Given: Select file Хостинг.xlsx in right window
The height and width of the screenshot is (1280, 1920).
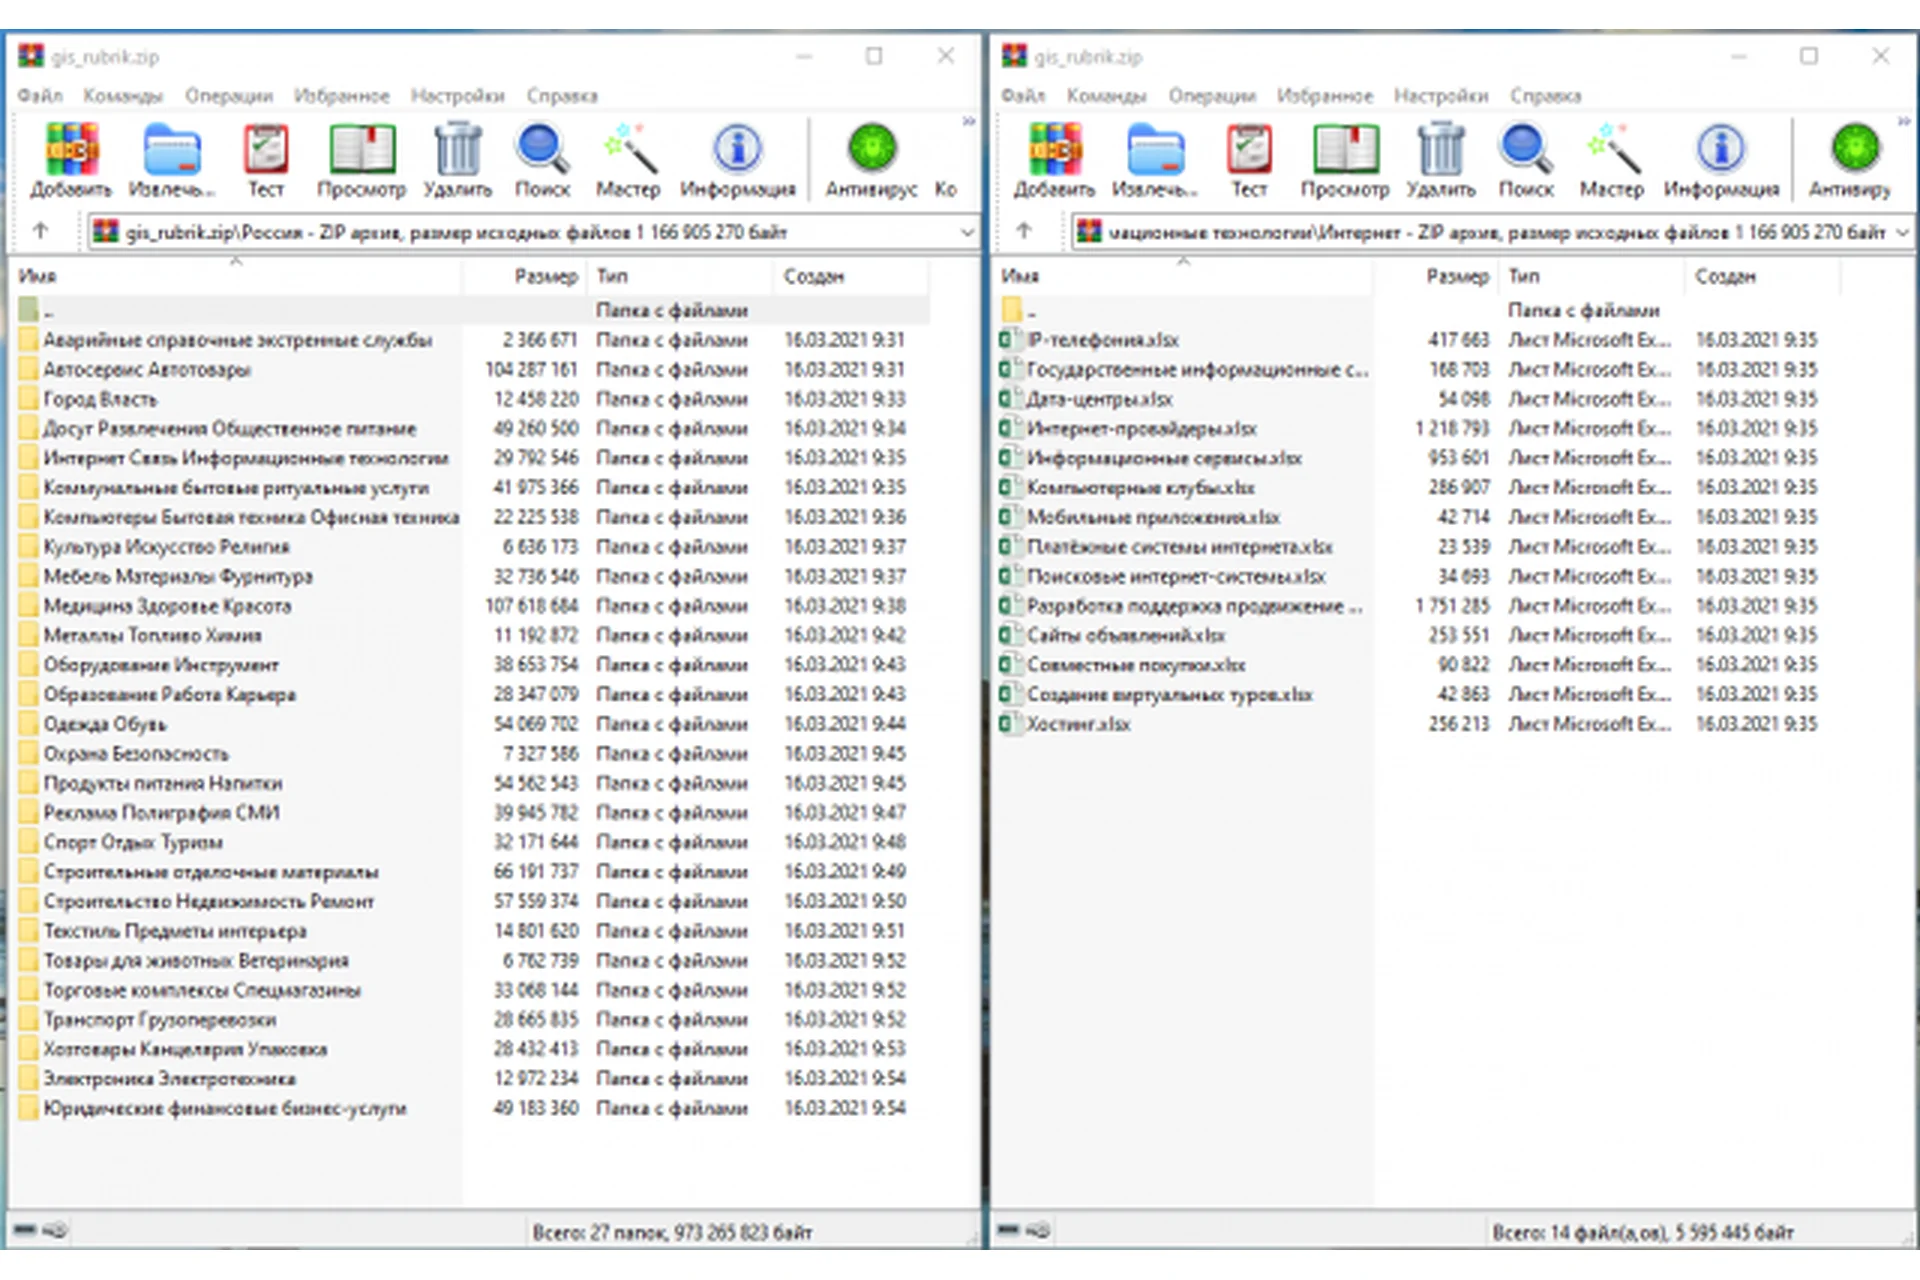Looking at the screenshot, I should point(1078,724).
